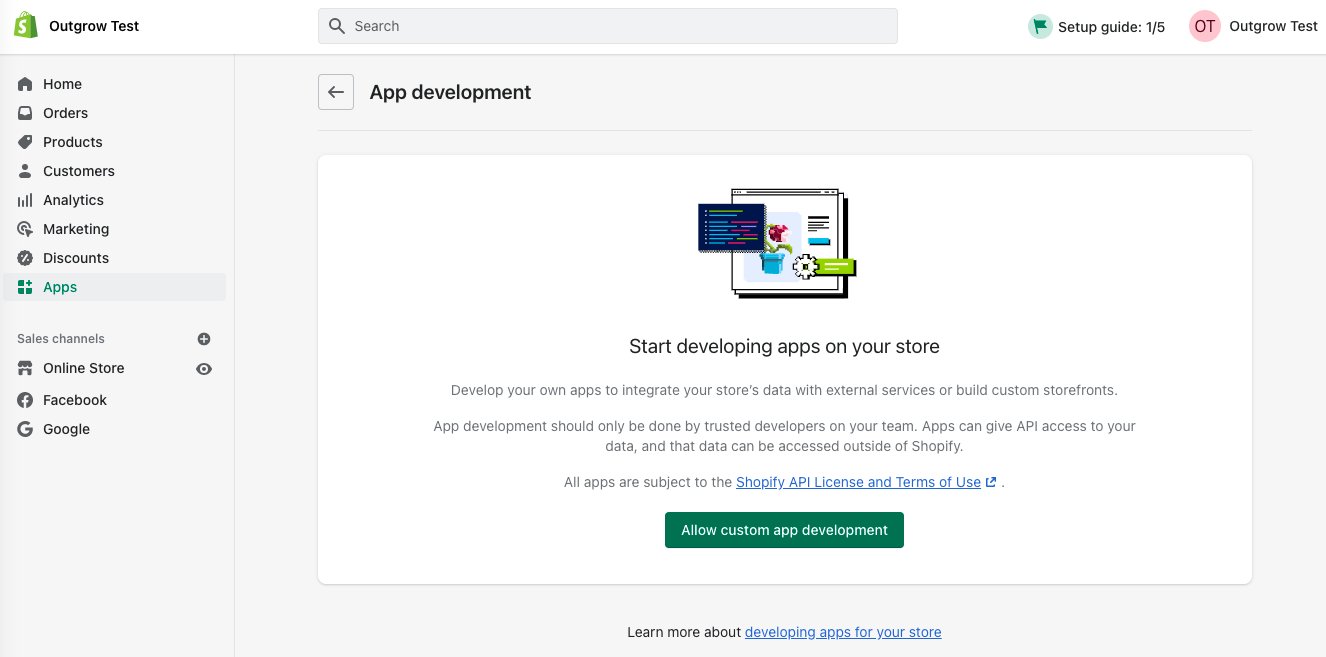Open Shopify API License and Terms link
Viewport: 1326px width, 657px height.
click(x=858, y=482)
